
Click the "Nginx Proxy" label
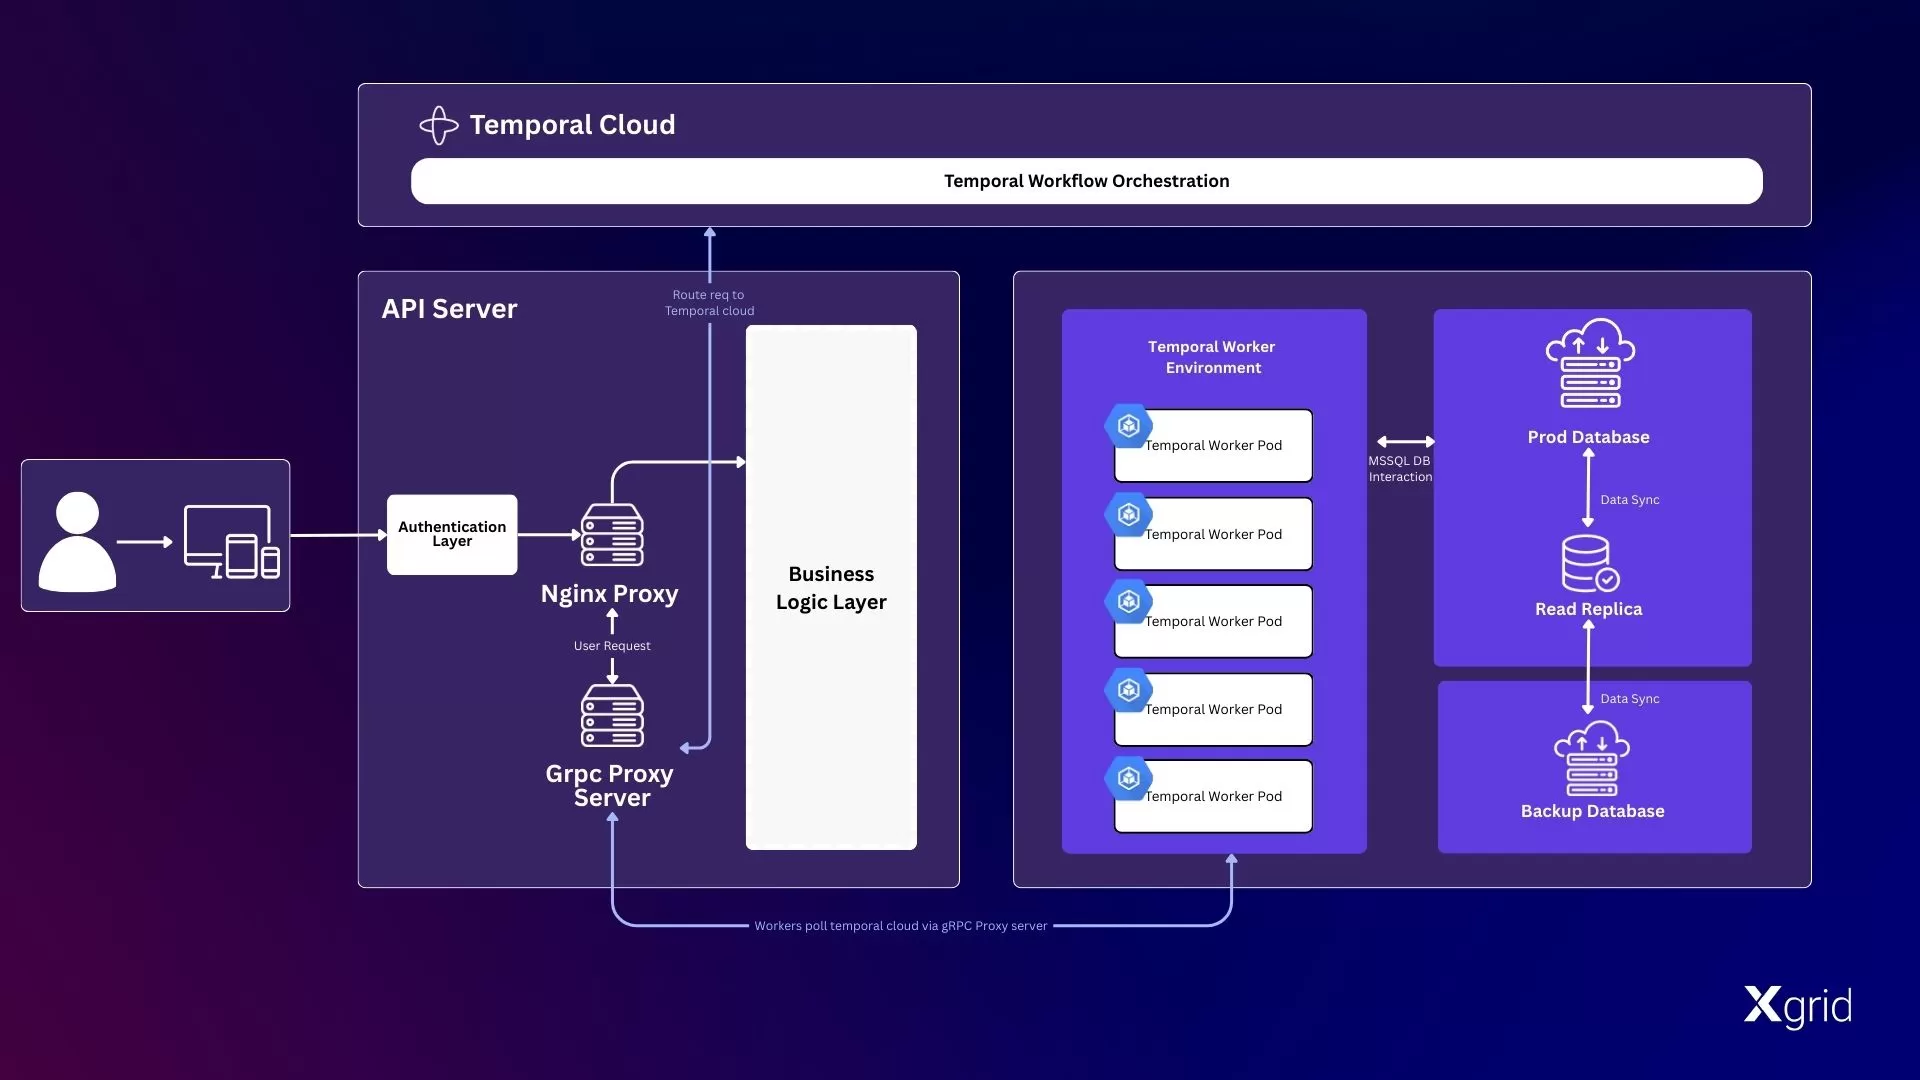(x=609, y=594)
